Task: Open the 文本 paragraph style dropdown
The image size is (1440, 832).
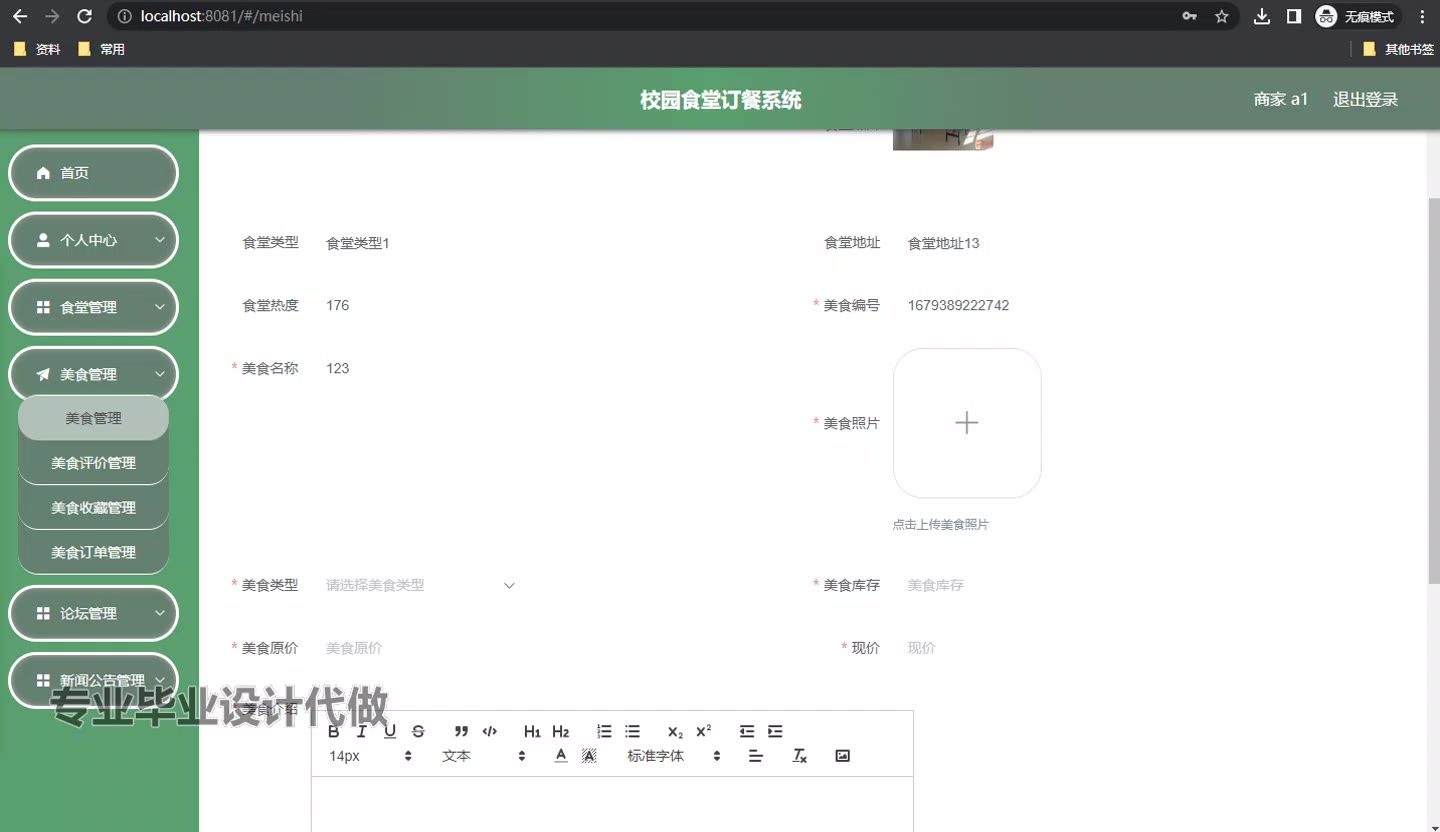Action: (483, 756)
